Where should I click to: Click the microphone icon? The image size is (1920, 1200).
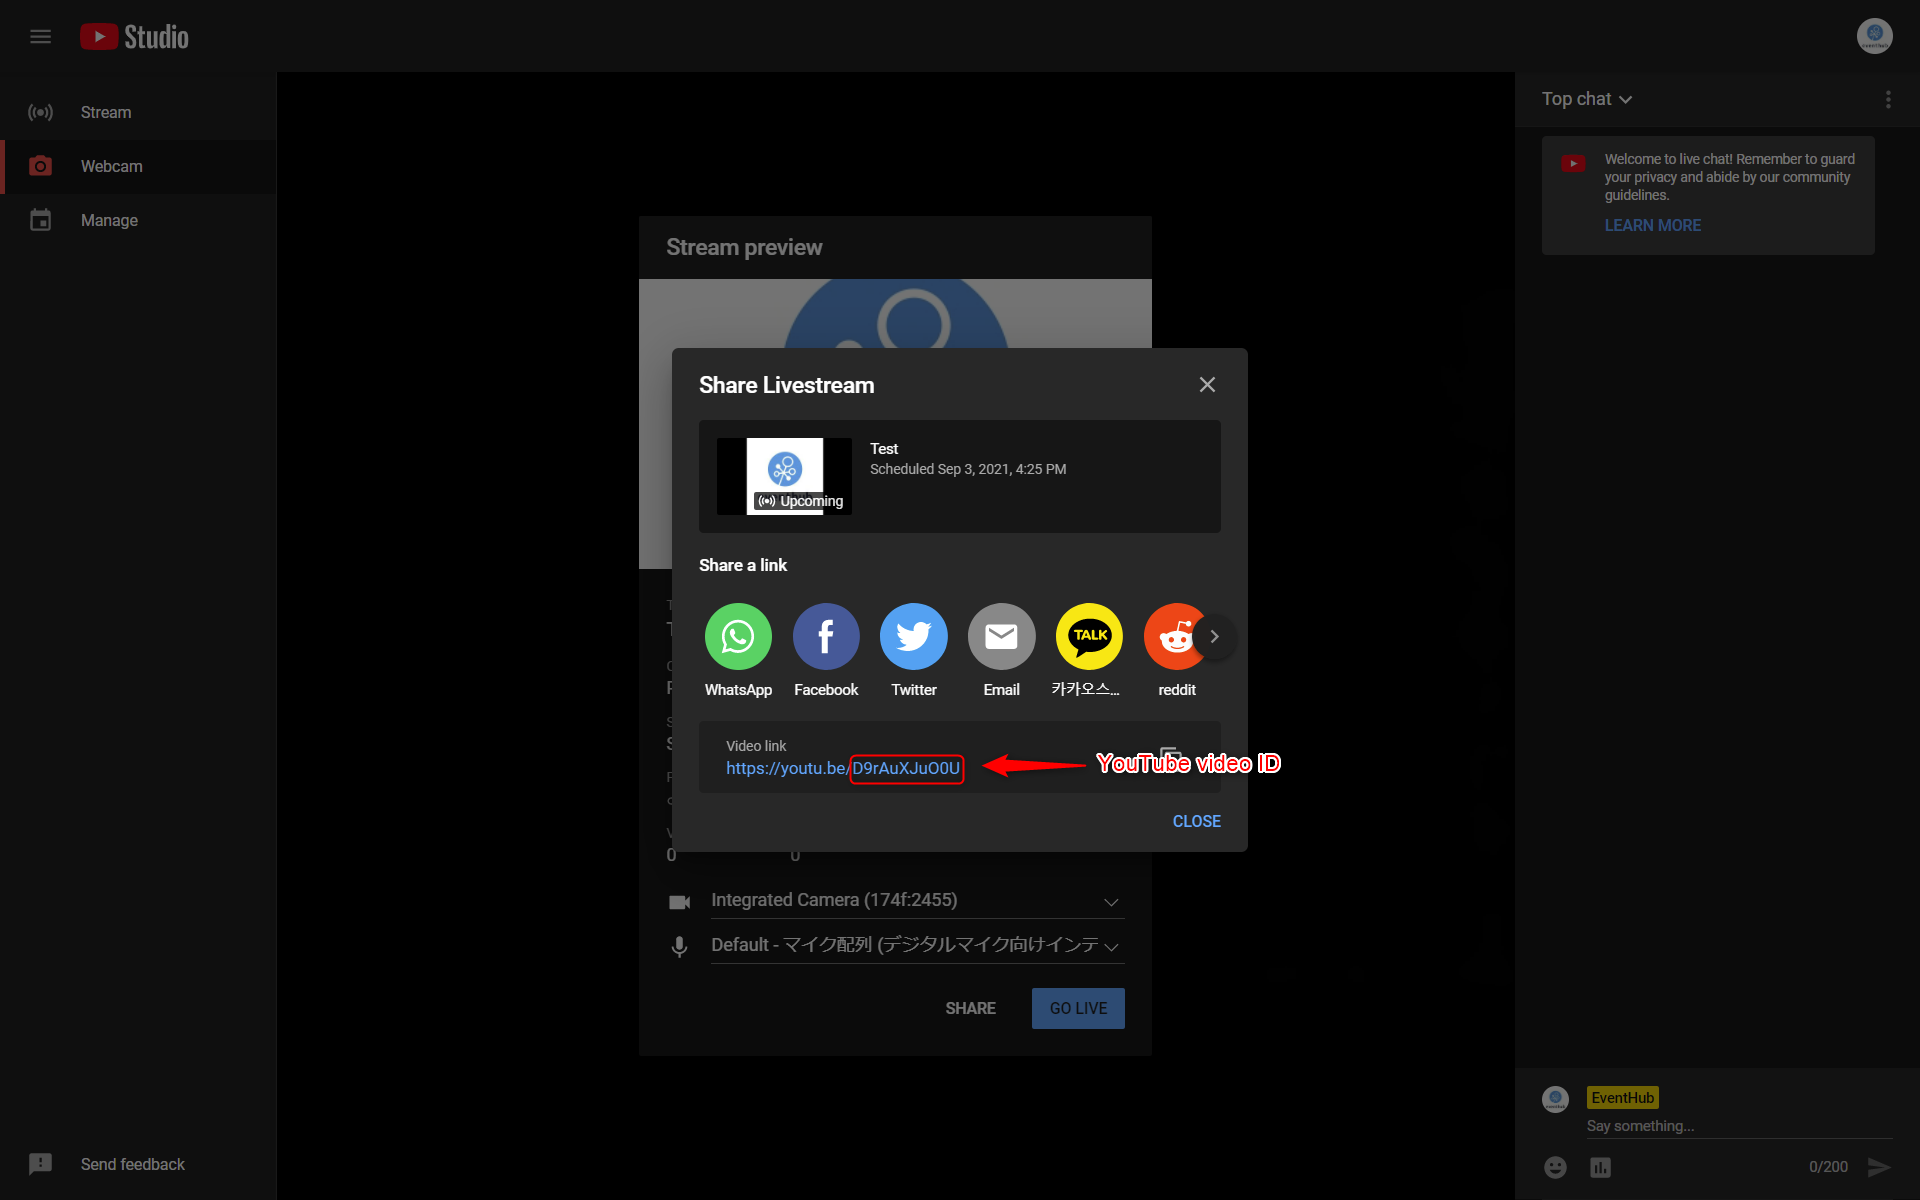point(679,947)
